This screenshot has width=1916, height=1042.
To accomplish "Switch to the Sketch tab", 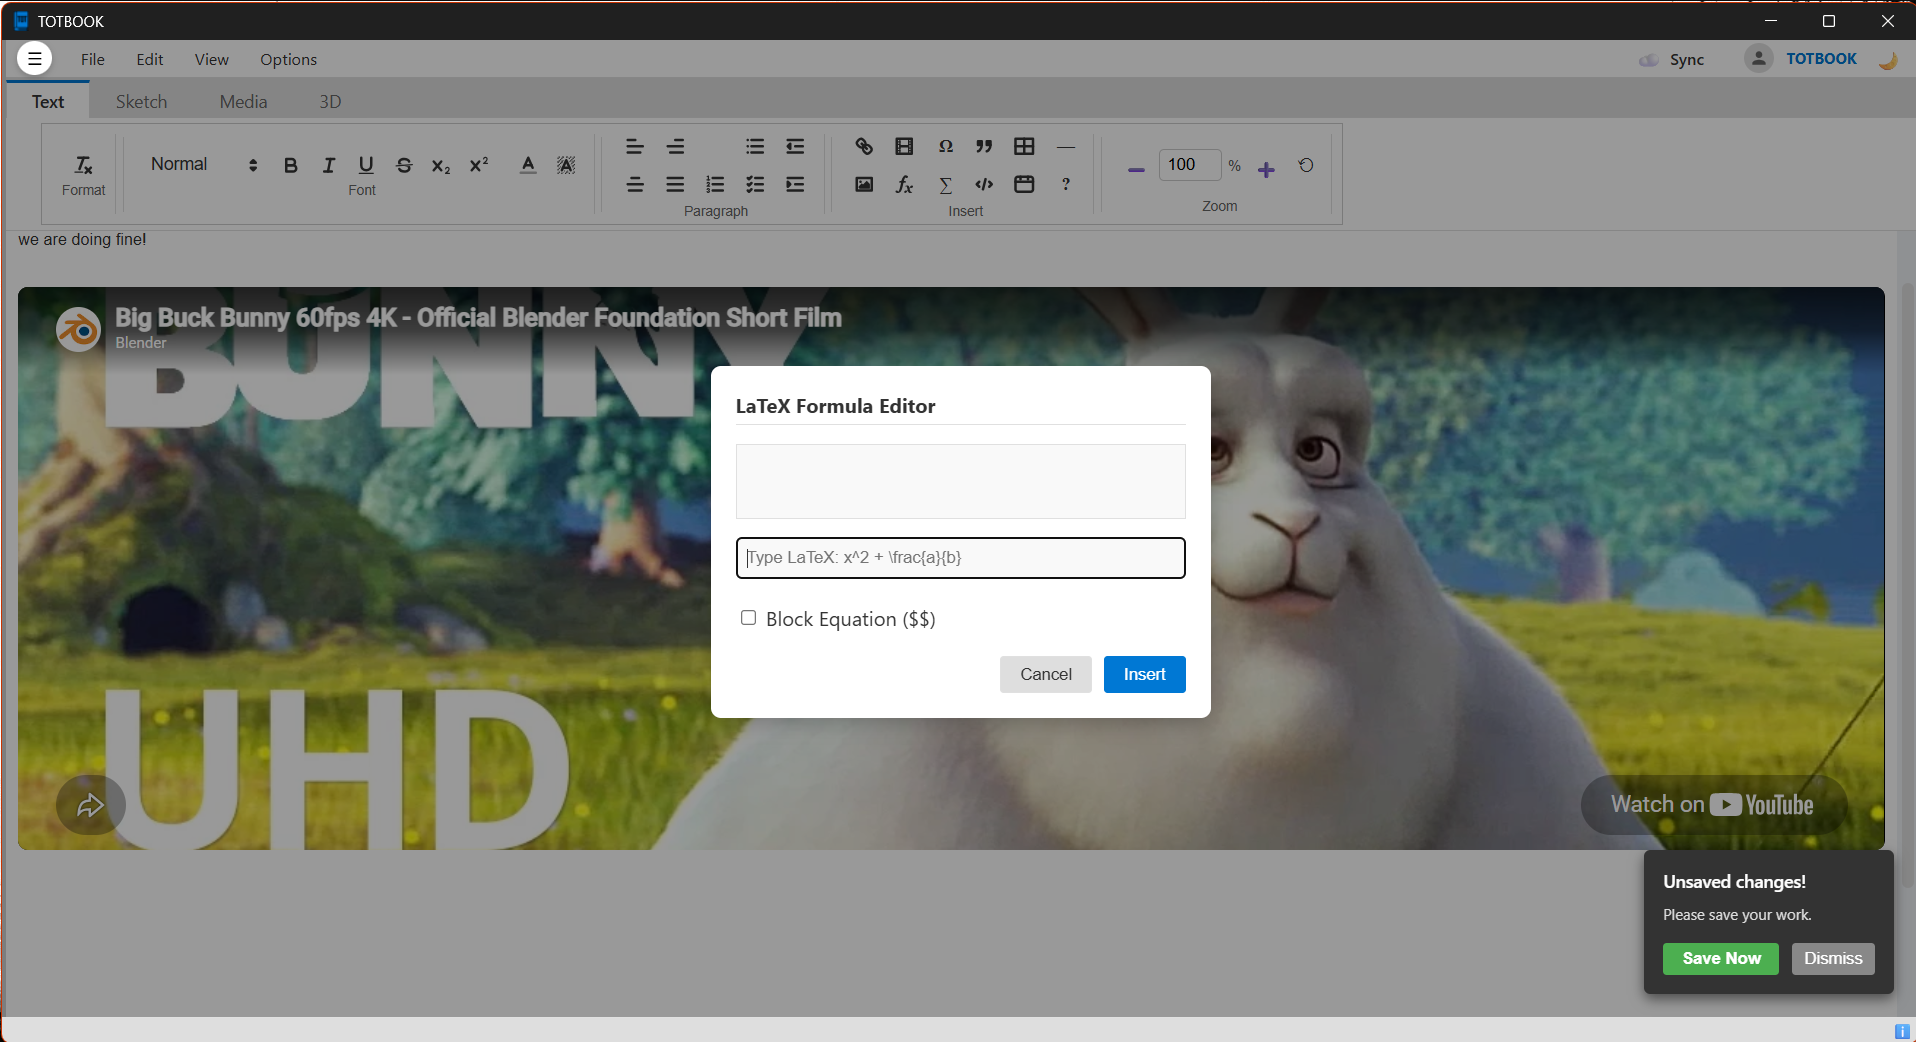I will click(x=141, y=101).
